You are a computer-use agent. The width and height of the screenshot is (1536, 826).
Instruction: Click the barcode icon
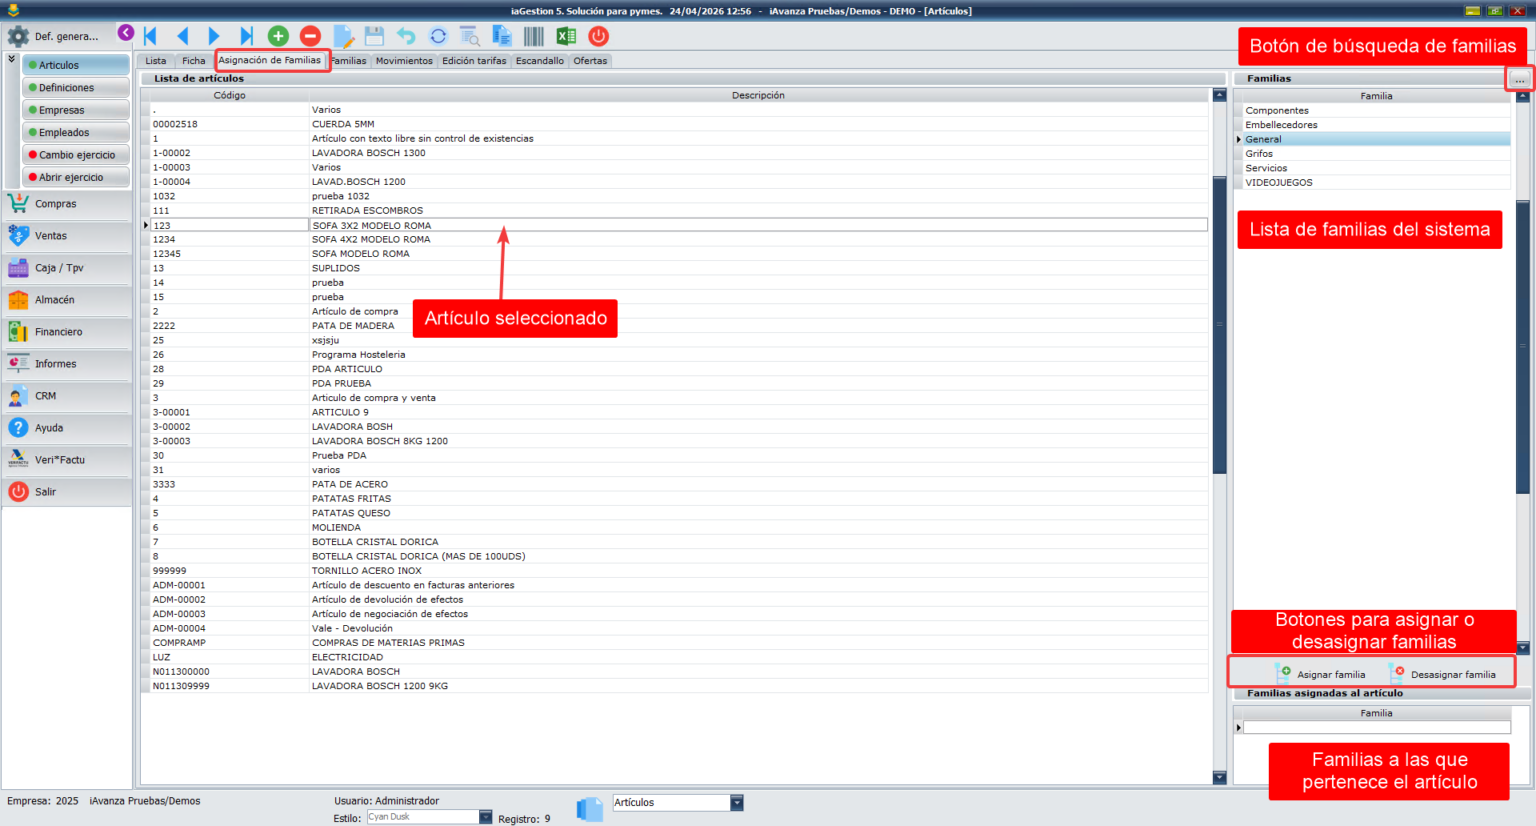click(x=534, y=36)
